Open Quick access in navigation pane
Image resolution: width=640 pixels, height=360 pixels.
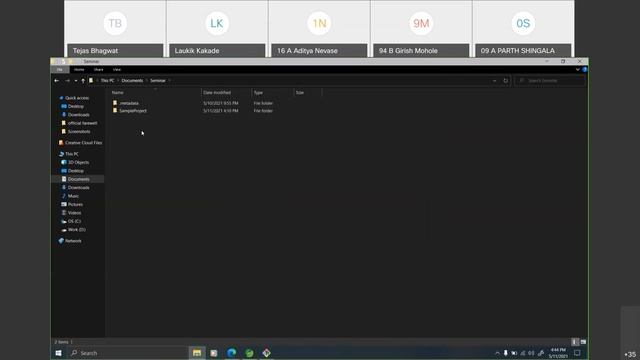point(77,98)
